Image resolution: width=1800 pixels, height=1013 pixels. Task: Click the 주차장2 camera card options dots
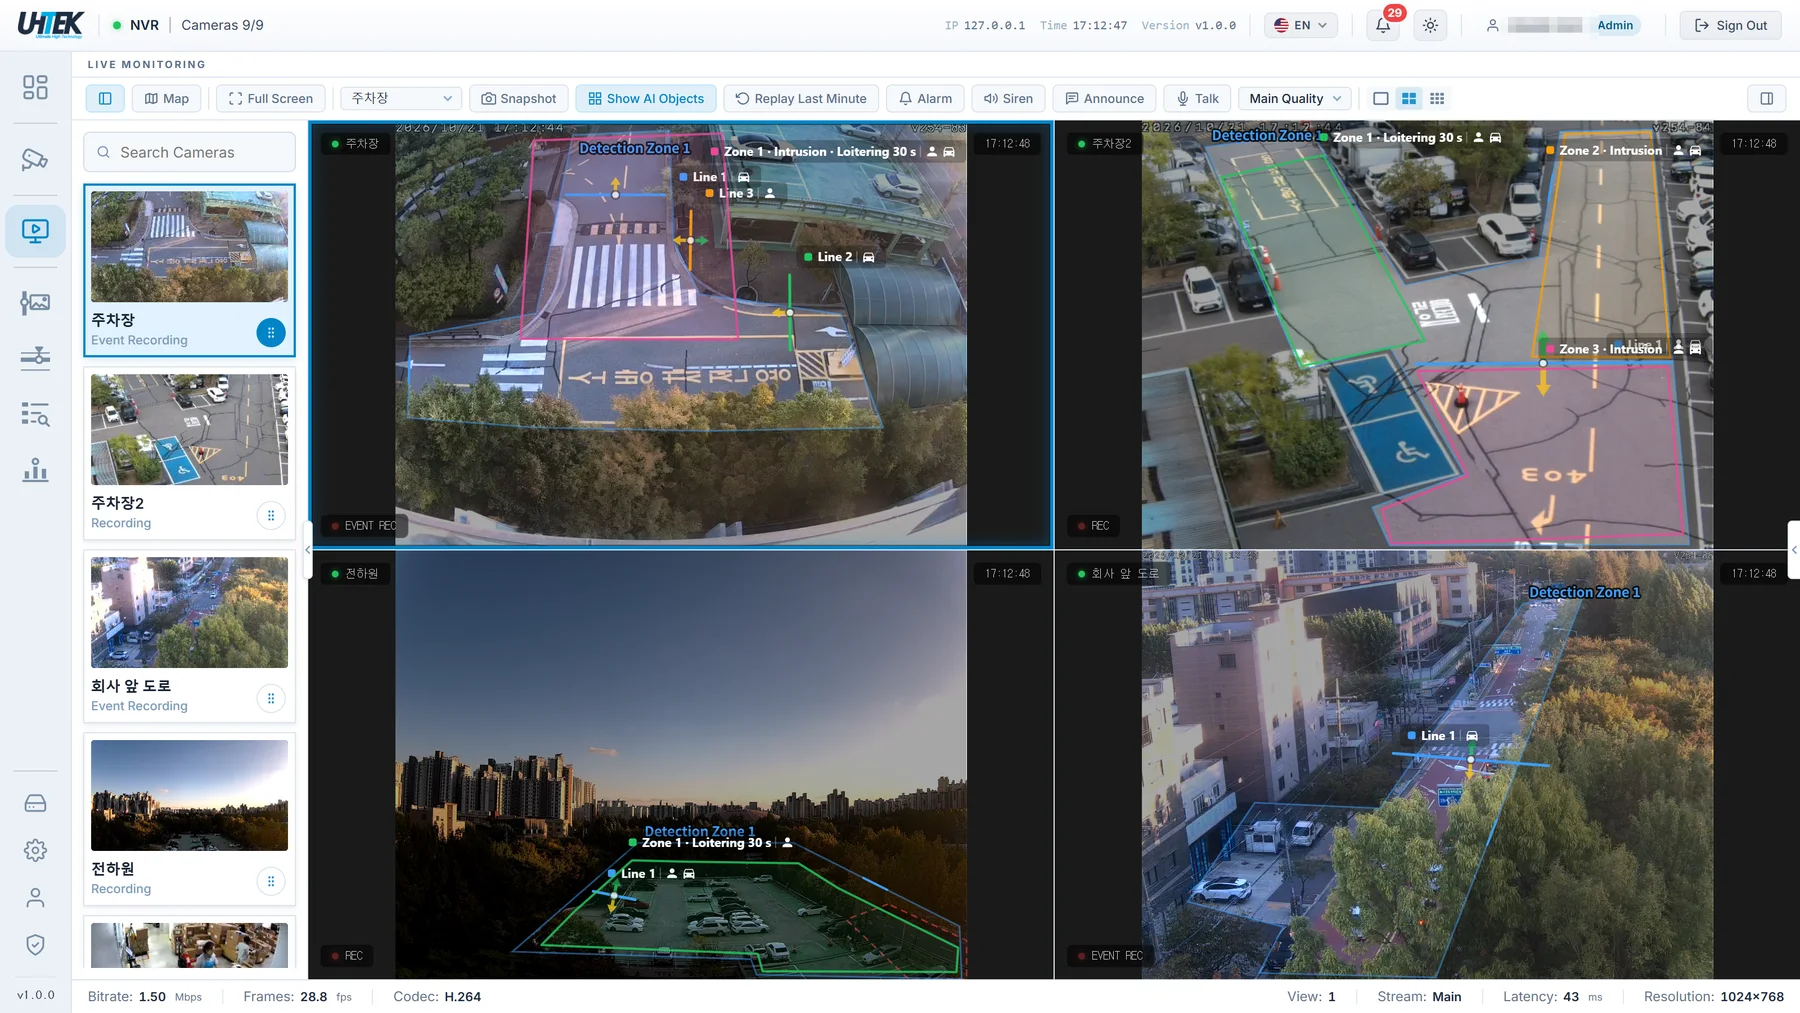(x=271, y=515)
